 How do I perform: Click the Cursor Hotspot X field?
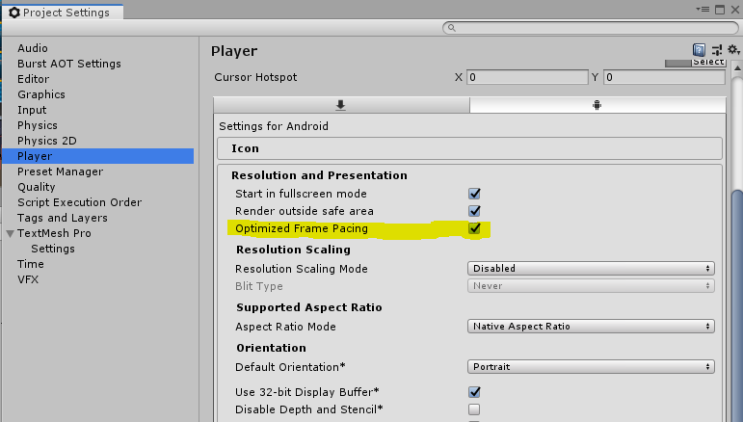[x=527, y=77]
